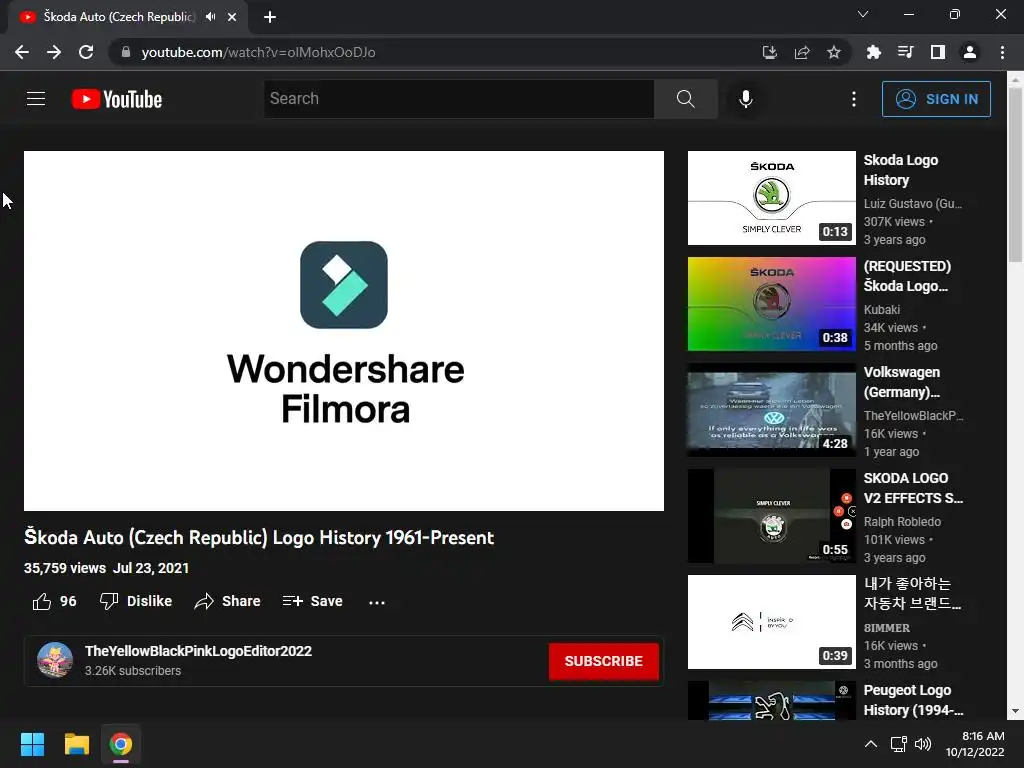The height and width of the screenshot is (768, 1024).
Task: Mute tab via speaker icon
Action: pyautogui.click(x=210, y=17)
